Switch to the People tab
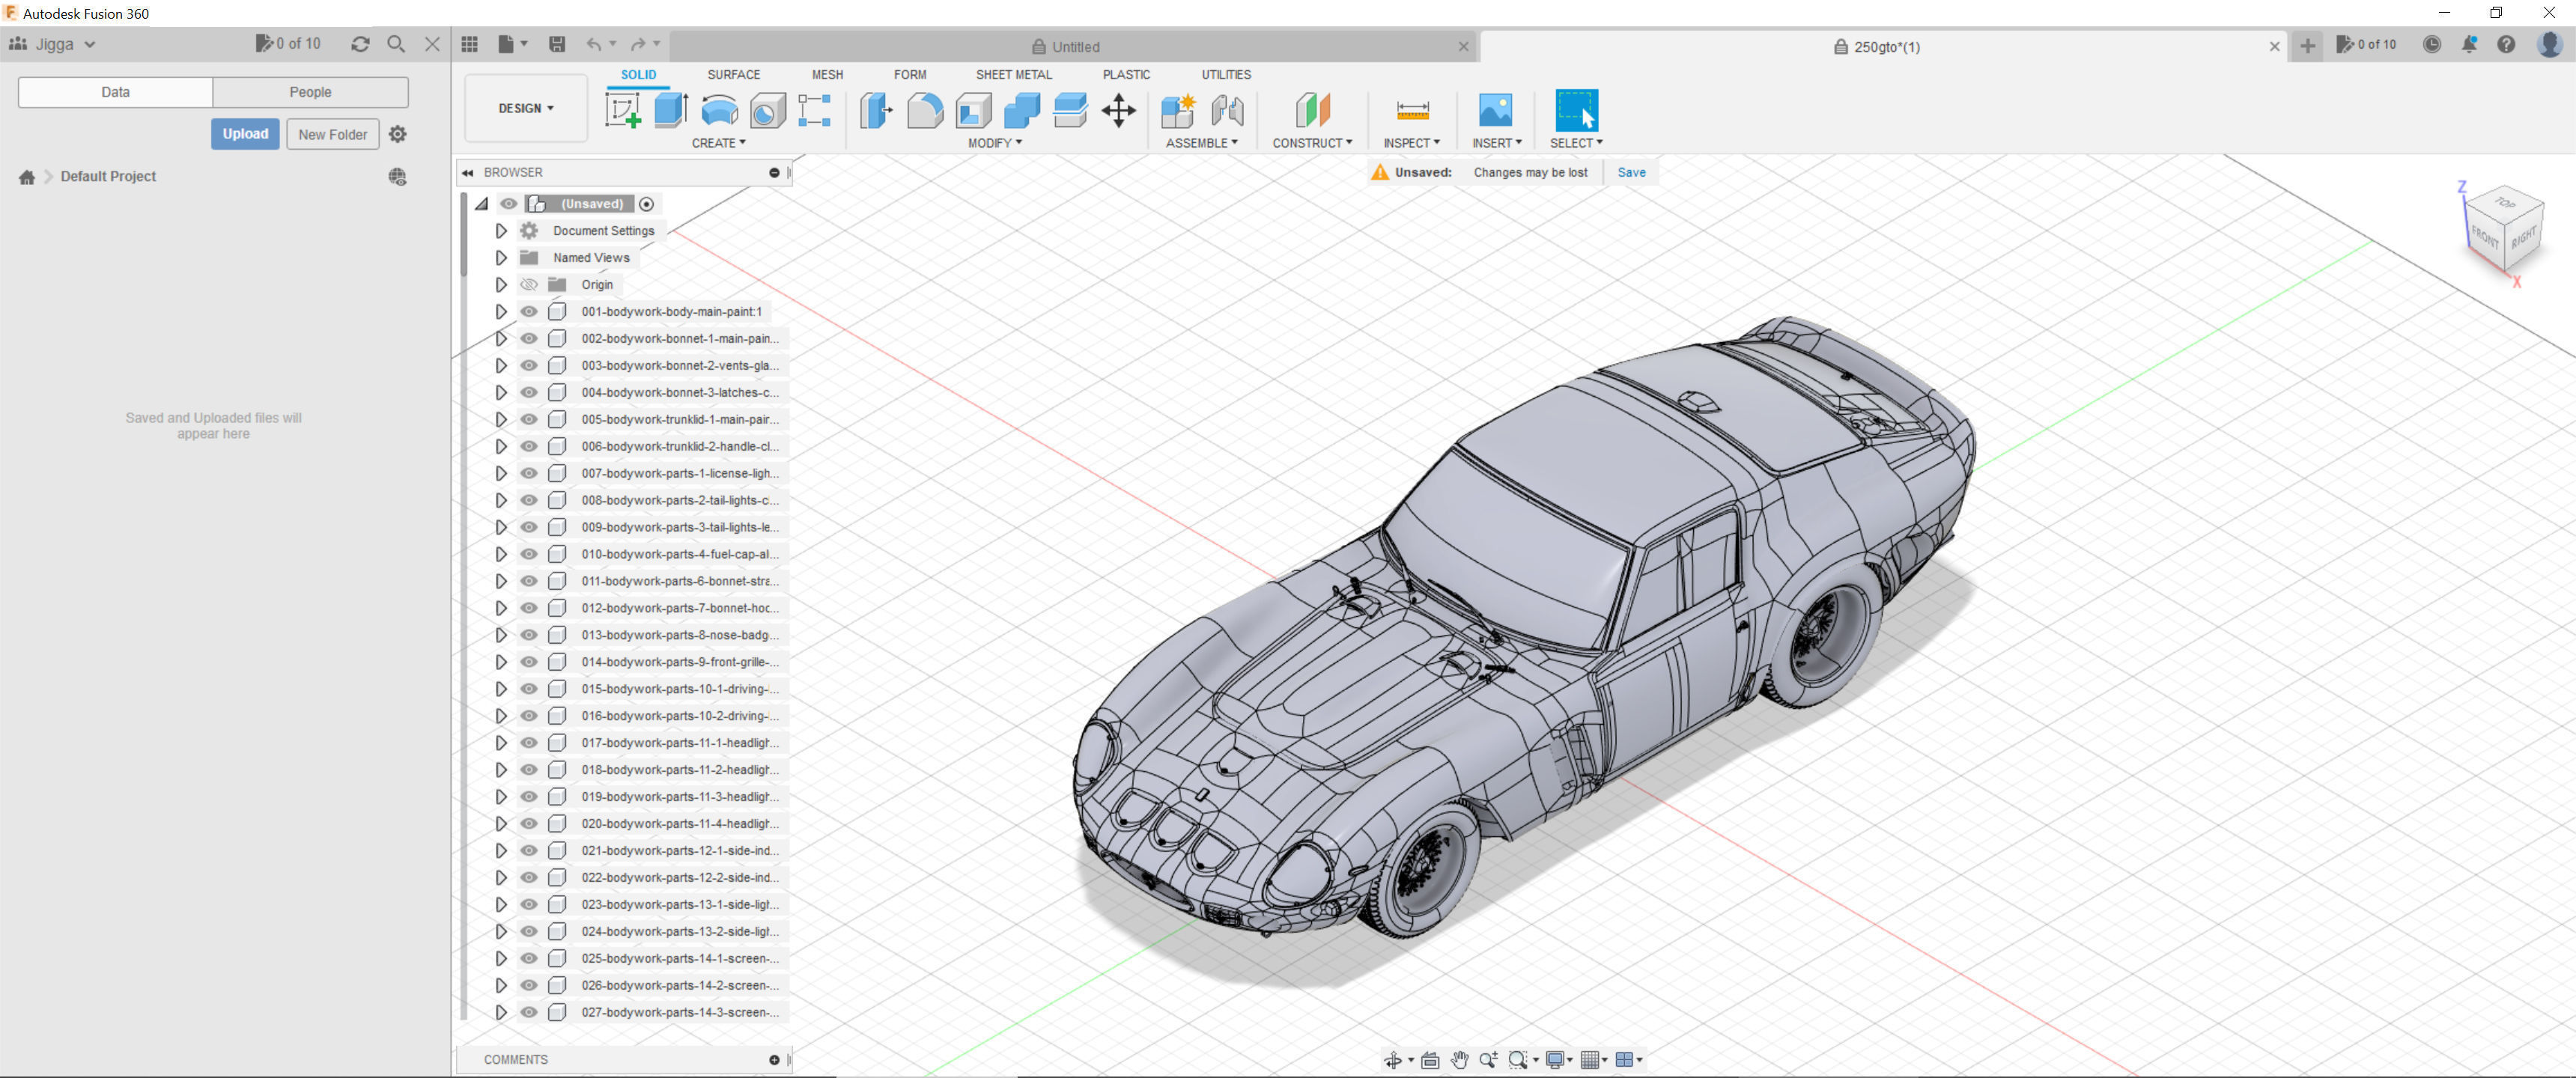2576x1078 pixels. click(310, 92)
